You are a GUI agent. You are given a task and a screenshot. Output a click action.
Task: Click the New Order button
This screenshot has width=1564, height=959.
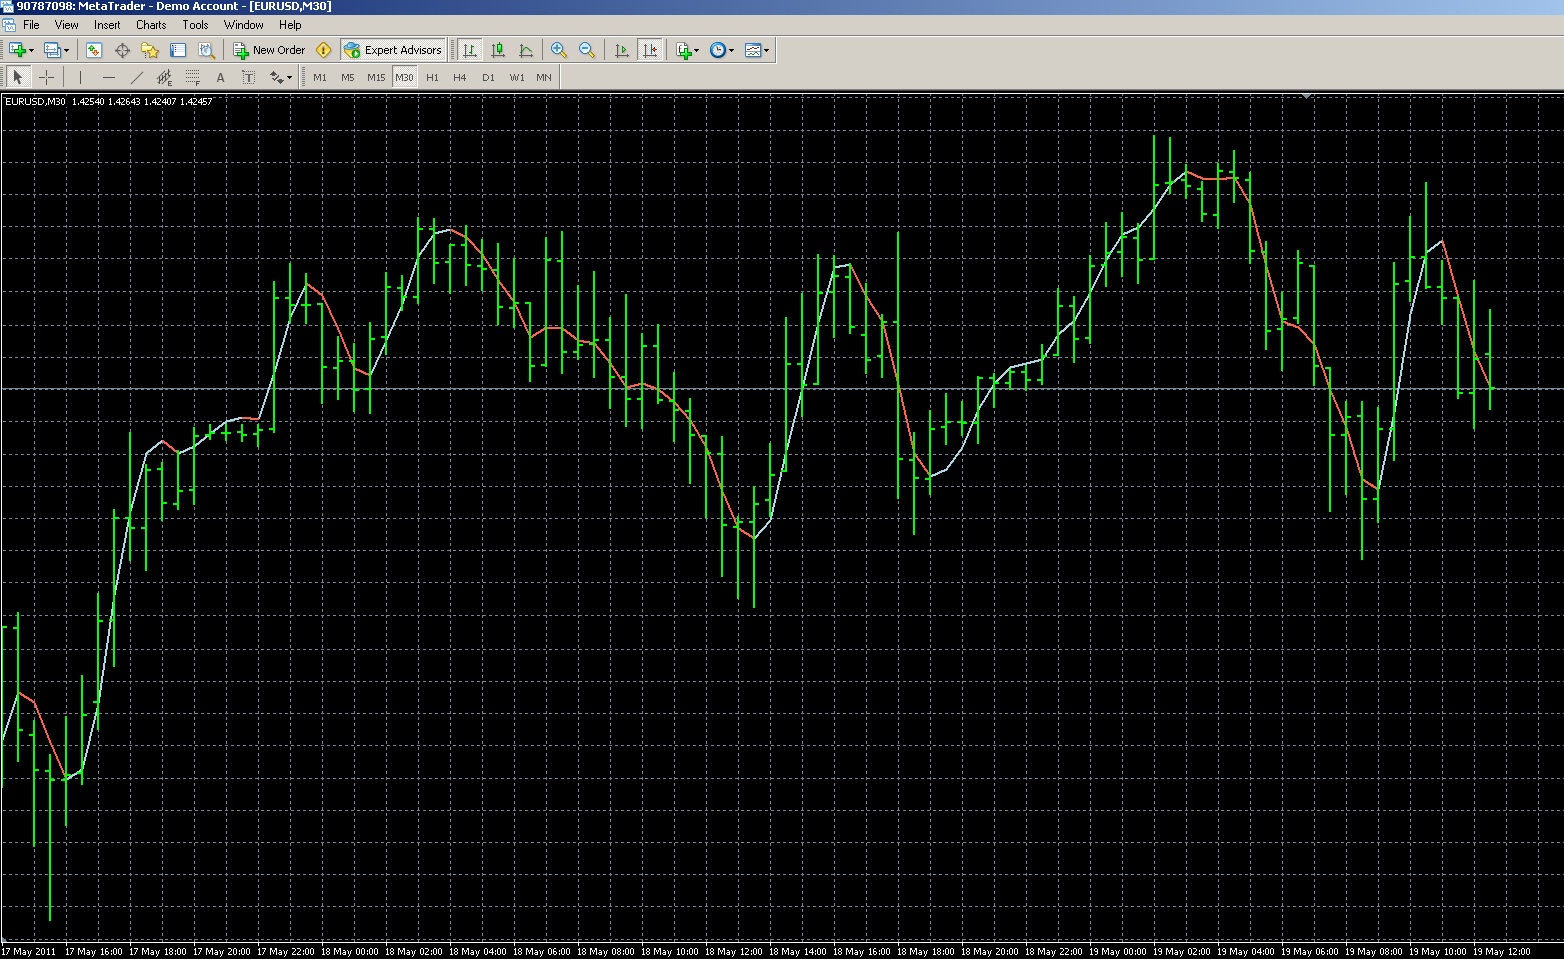(269, 50)
